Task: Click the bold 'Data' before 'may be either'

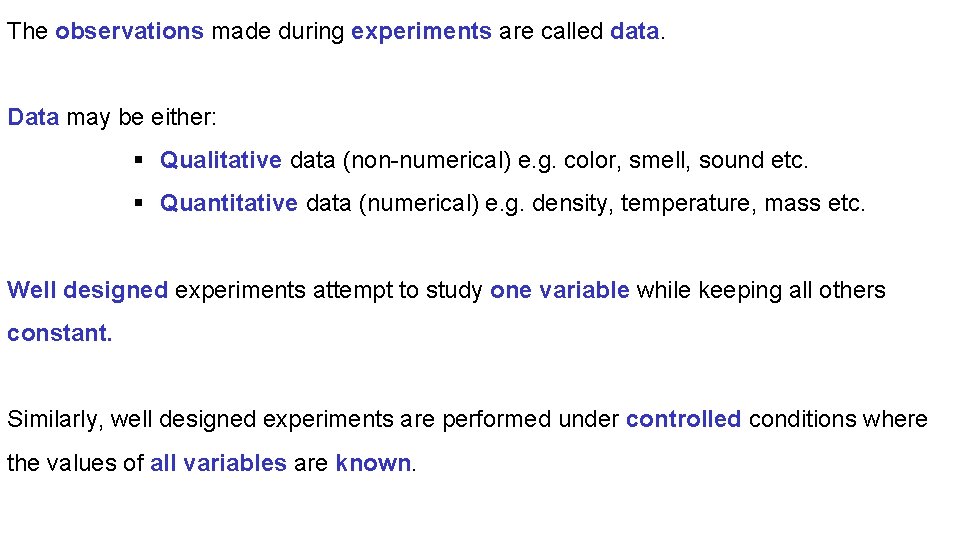Action: tap(33, 116)
